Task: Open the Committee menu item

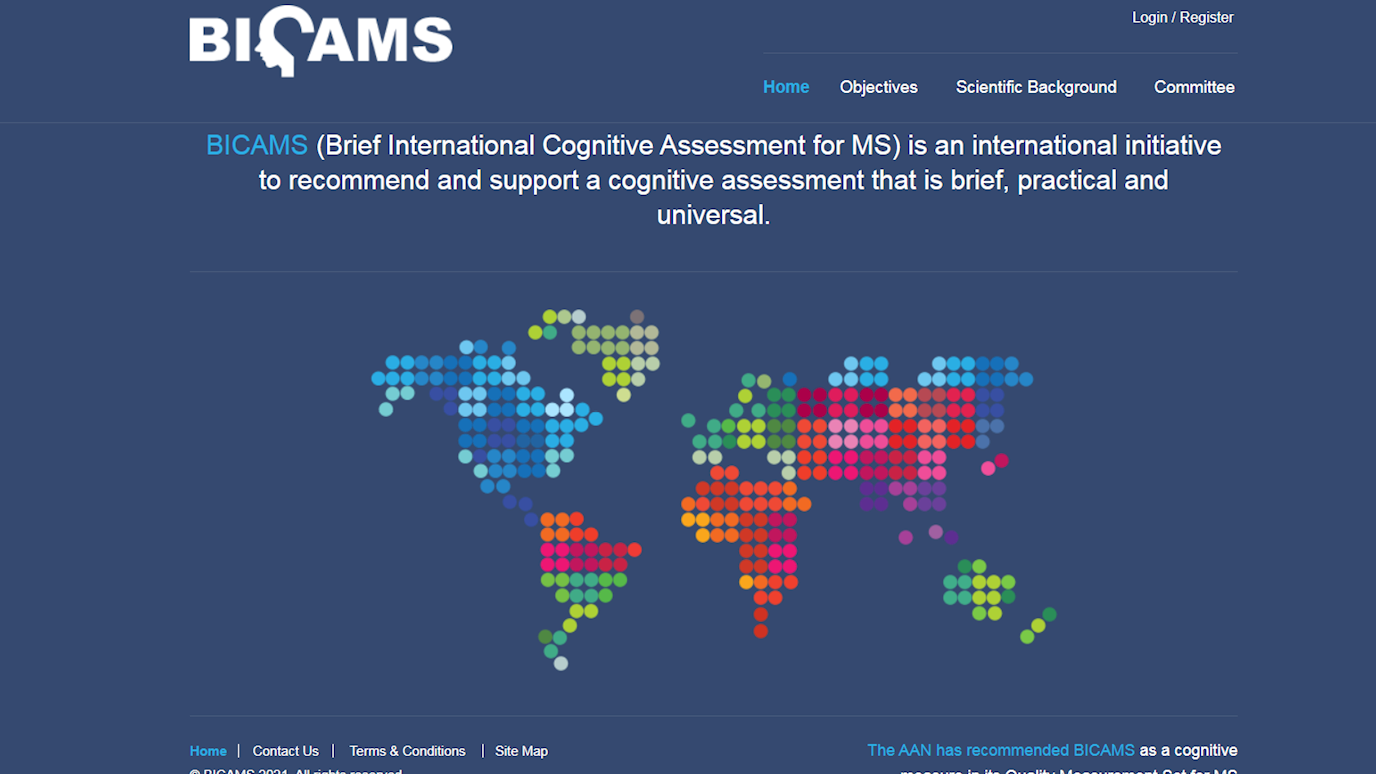Action: pyautogui.click(x=1193, y=87)
